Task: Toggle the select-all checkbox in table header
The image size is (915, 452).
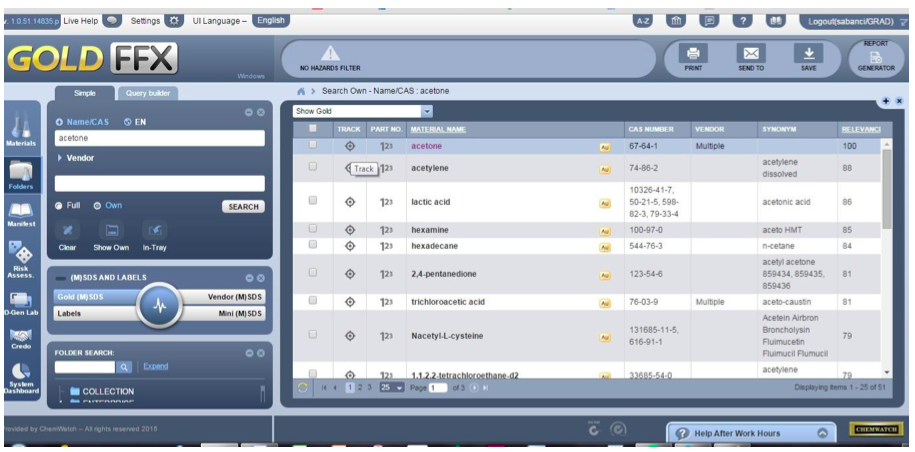Action: tap(312, 128)
